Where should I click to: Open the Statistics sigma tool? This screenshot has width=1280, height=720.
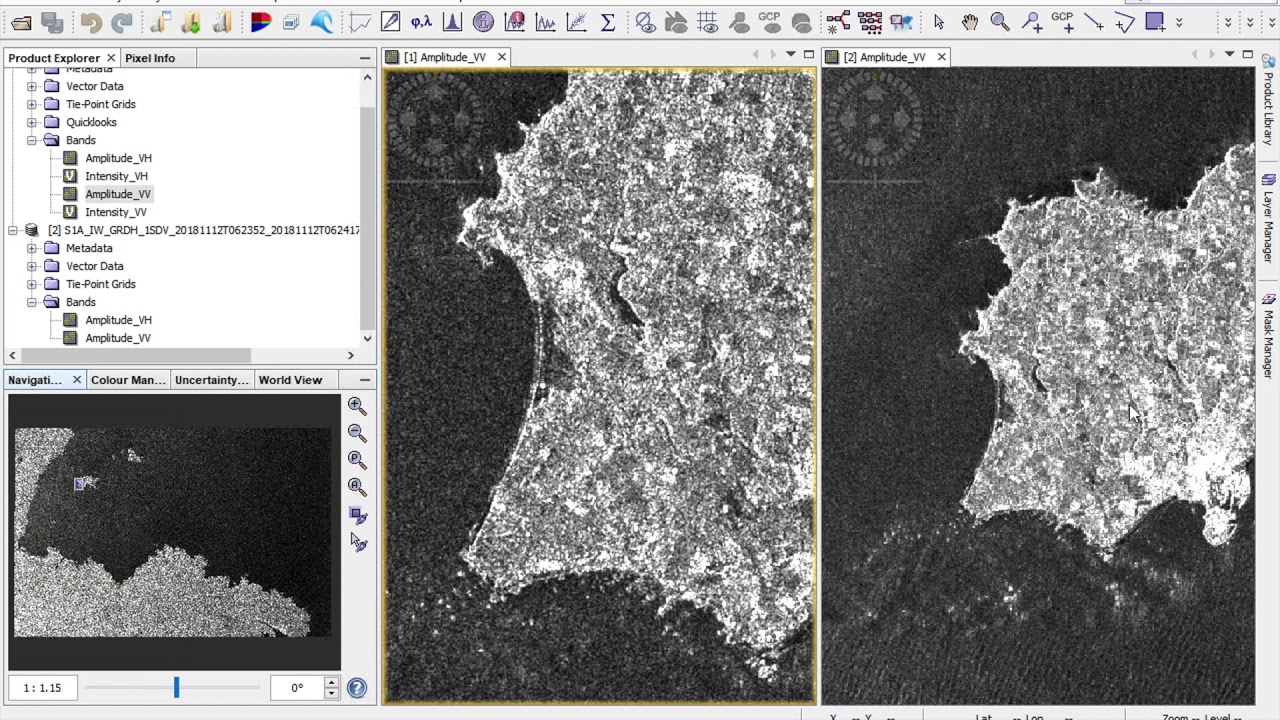coord(607,21)
